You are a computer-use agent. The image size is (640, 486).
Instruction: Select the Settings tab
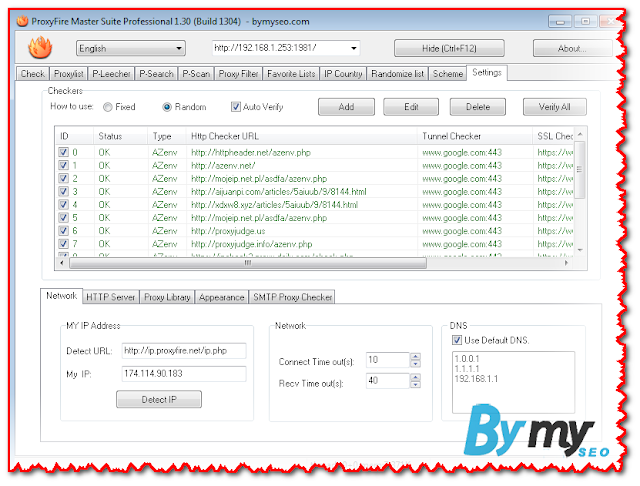pos(487,73)
